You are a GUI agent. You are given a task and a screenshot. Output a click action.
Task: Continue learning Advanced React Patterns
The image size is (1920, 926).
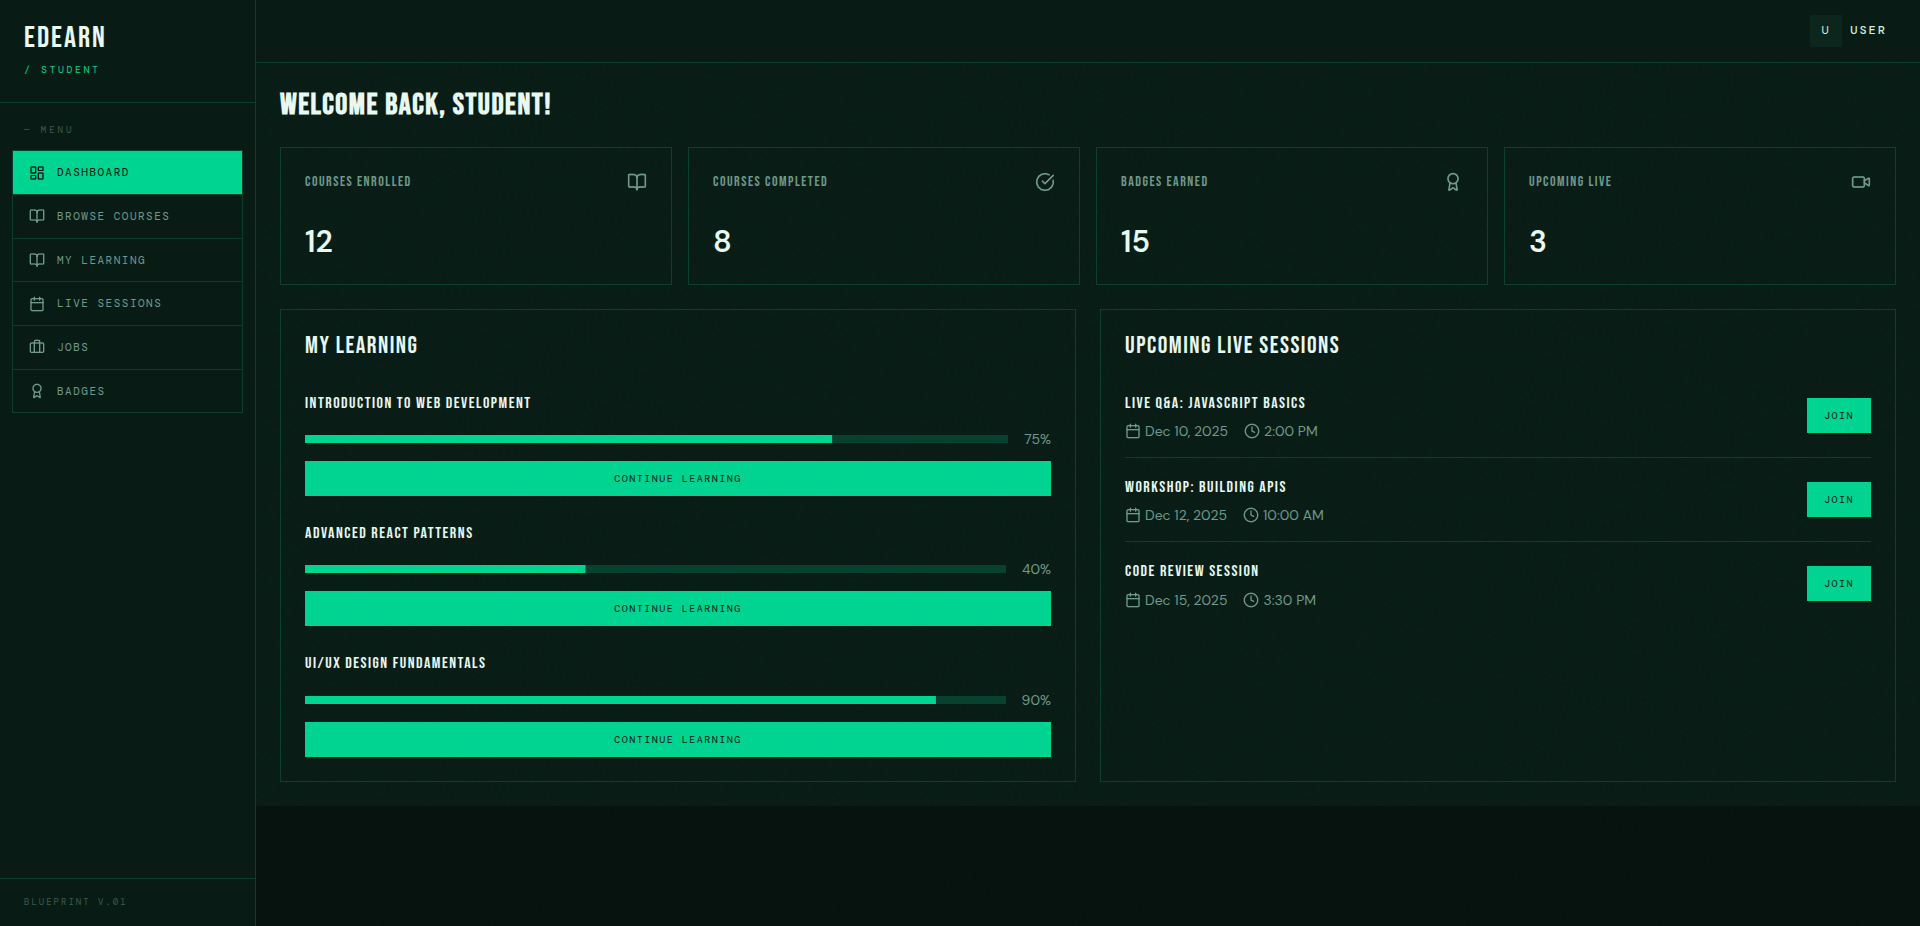pos(678,608)
